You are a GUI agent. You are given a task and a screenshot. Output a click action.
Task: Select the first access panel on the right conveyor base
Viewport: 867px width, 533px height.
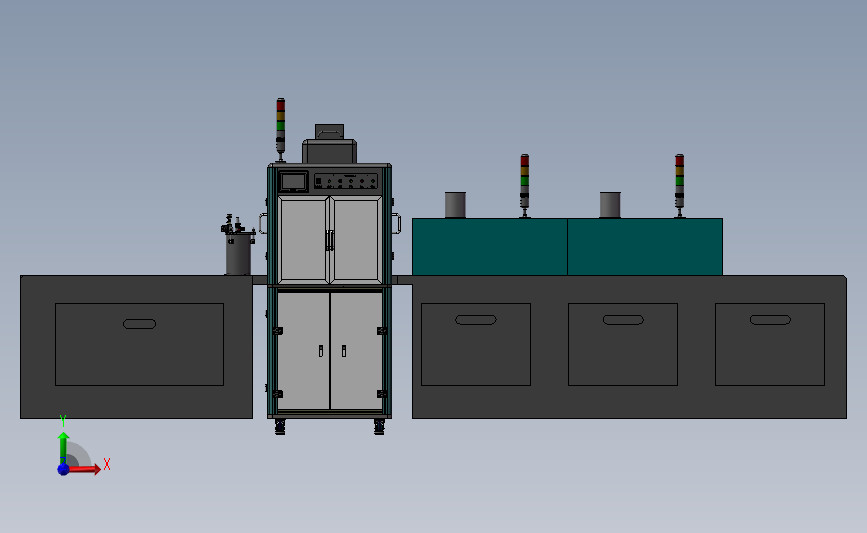click(x=476, y=344)
